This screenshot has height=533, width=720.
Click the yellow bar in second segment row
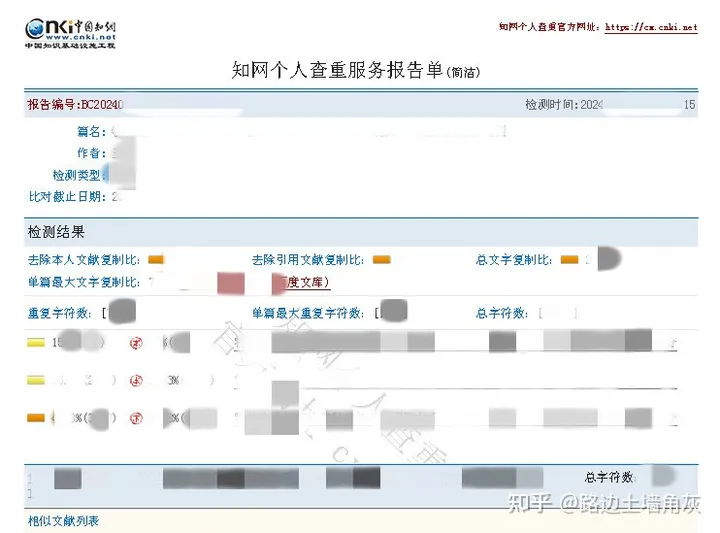point(36,380)
